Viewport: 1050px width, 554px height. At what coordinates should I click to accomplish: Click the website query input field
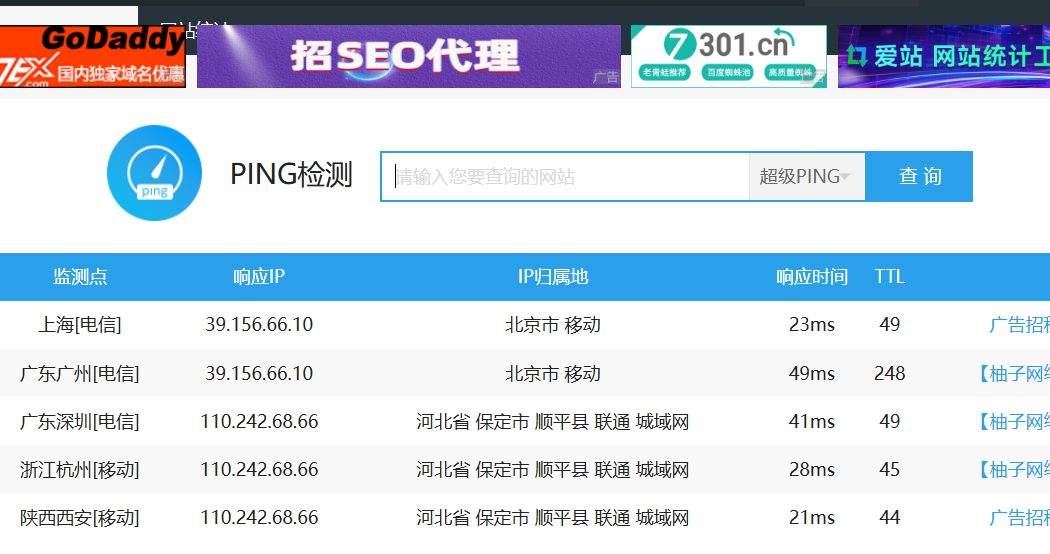(565, 177)
